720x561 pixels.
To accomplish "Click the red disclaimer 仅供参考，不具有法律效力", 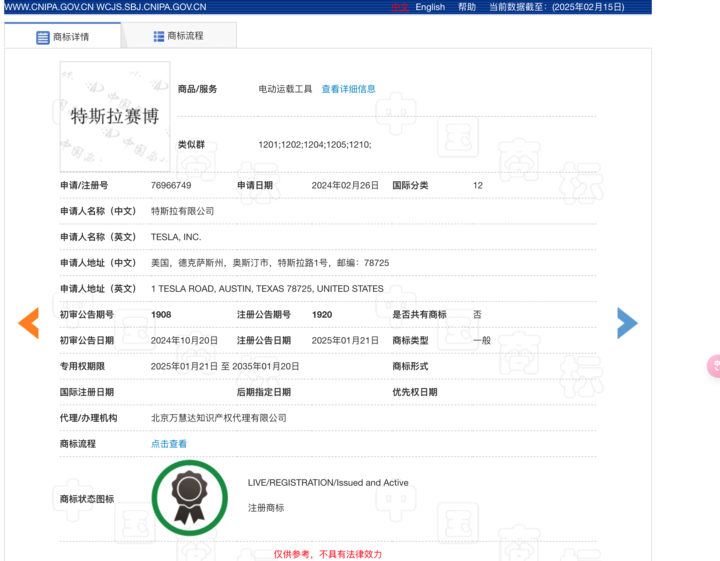I will coord(328,554).
